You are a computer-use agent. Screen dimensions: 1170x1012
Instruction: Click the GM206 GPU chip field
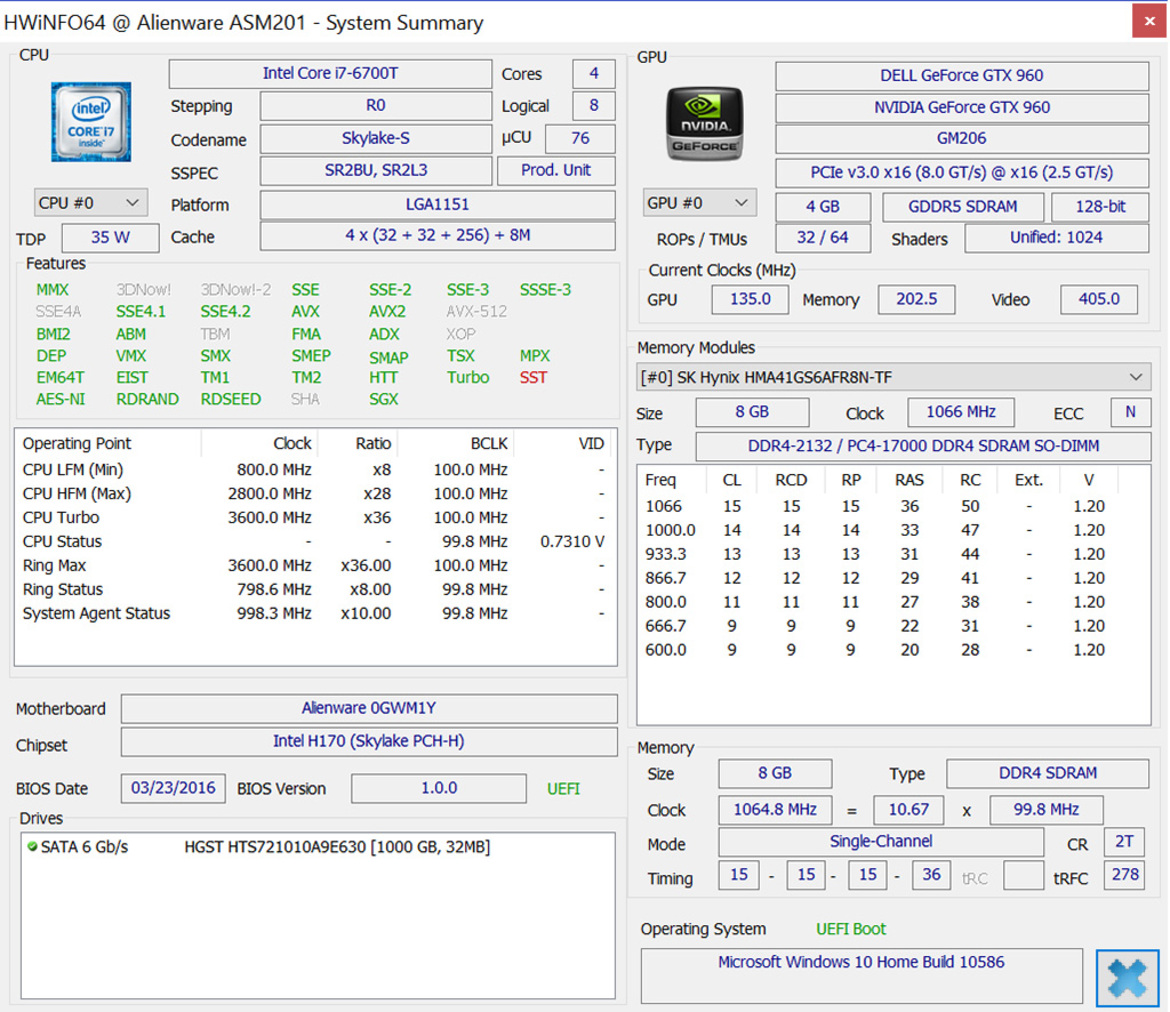962,139
